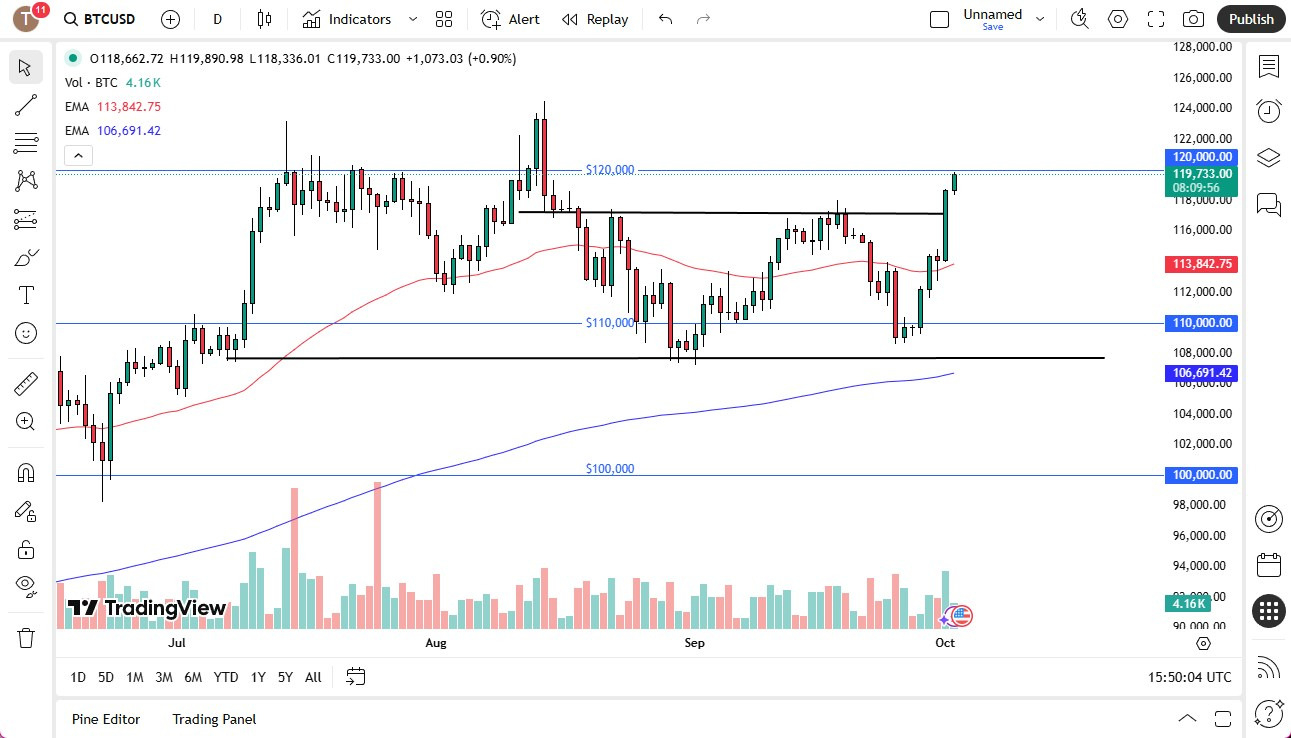This screenshot has width=1291, height=738.
Task: Select the Text annotation tool
Action: click(25, 294)
